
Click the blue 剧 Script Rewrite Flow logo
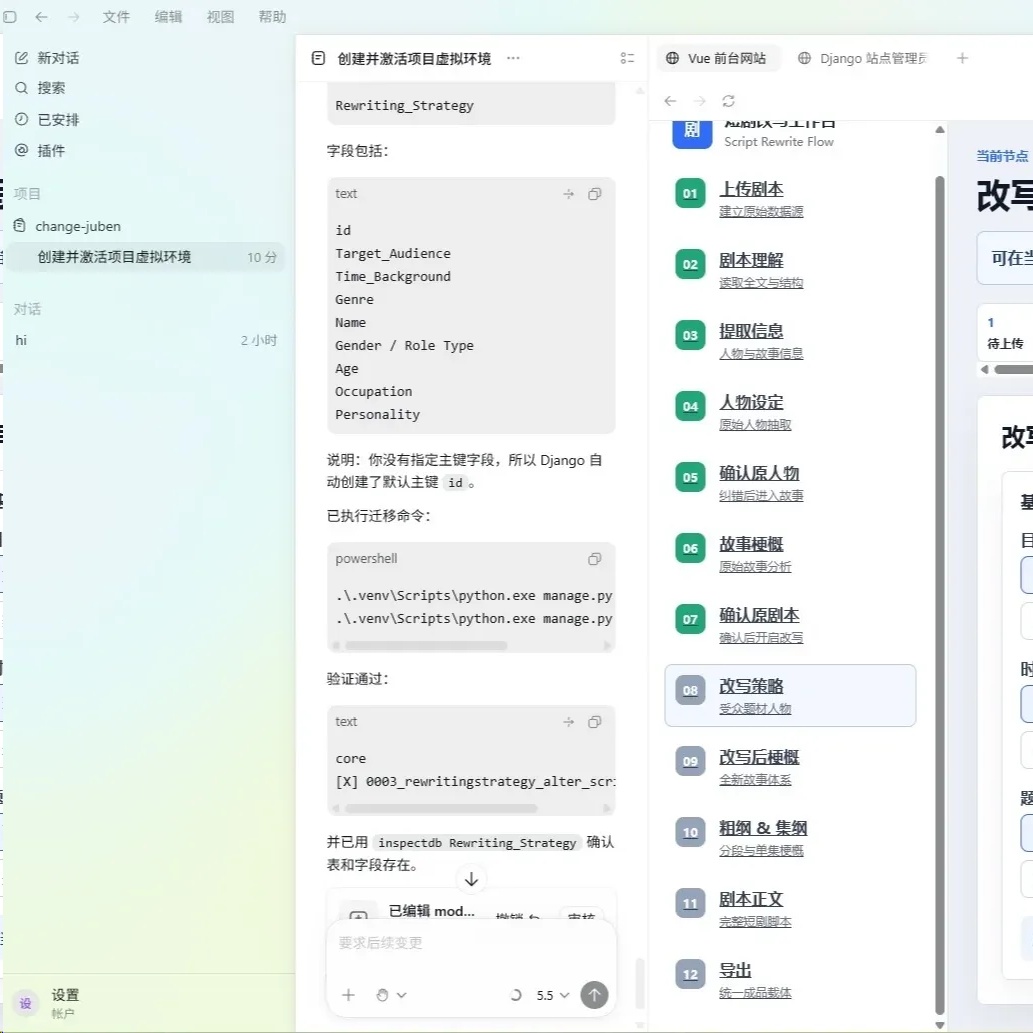coord(692,133)
